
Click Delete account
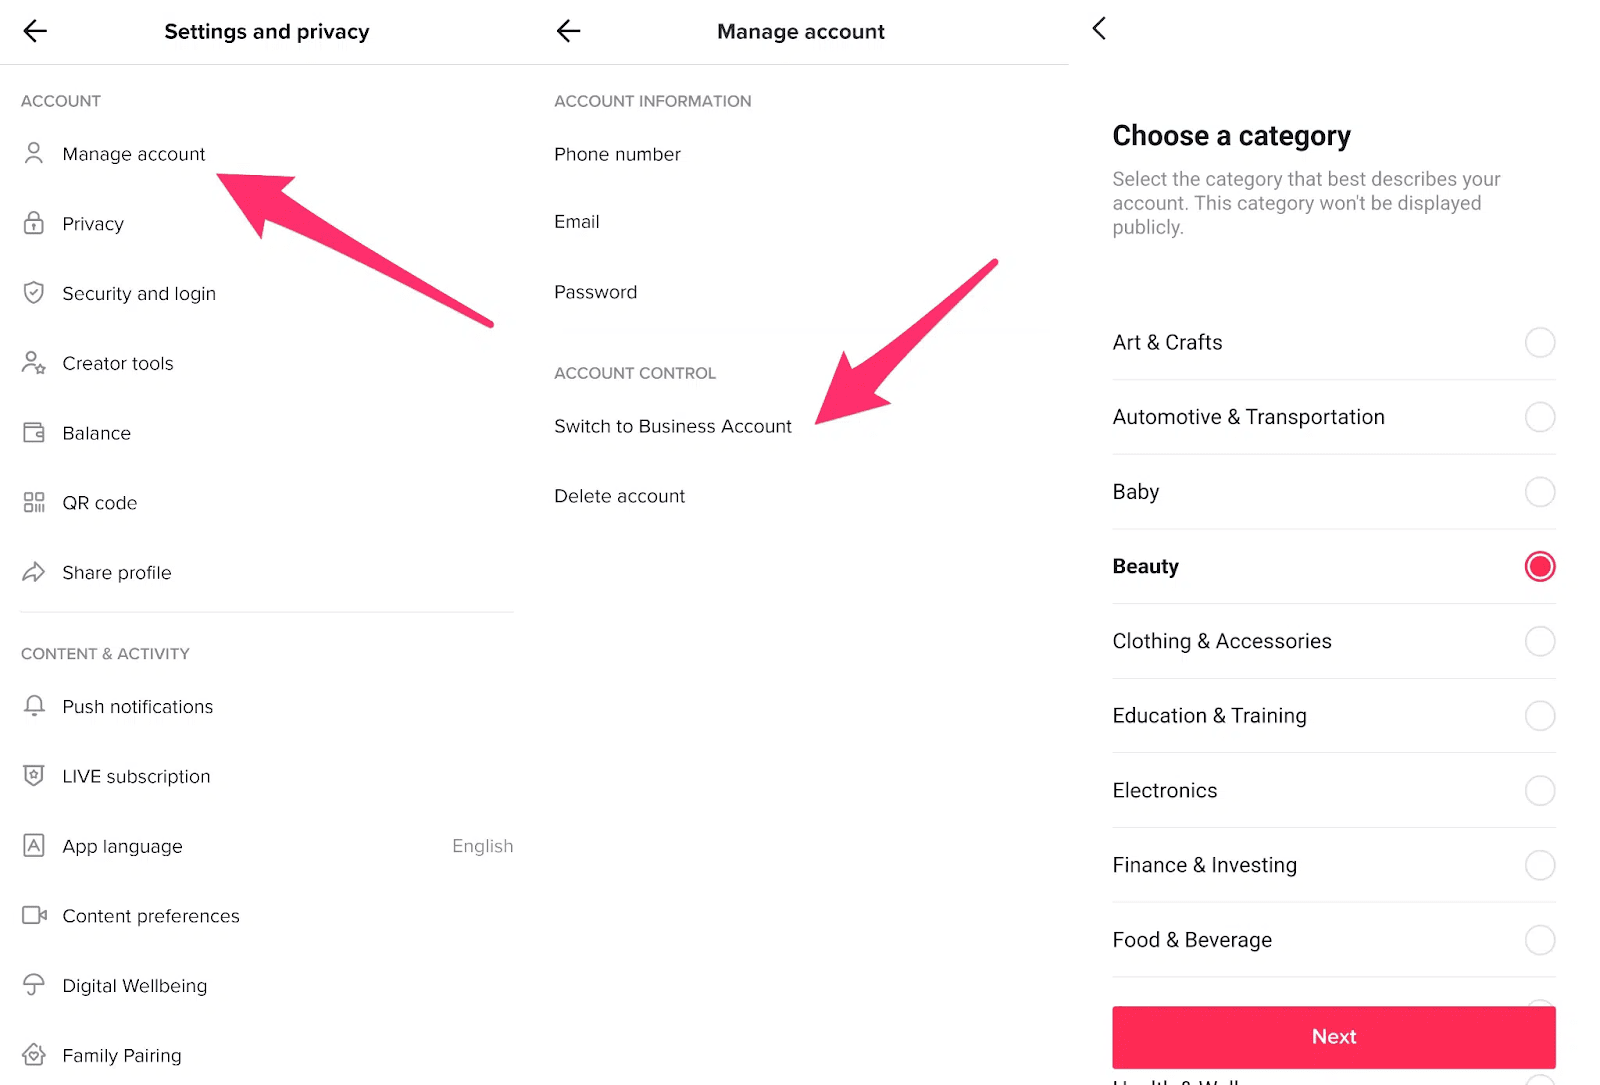[619, 495]
